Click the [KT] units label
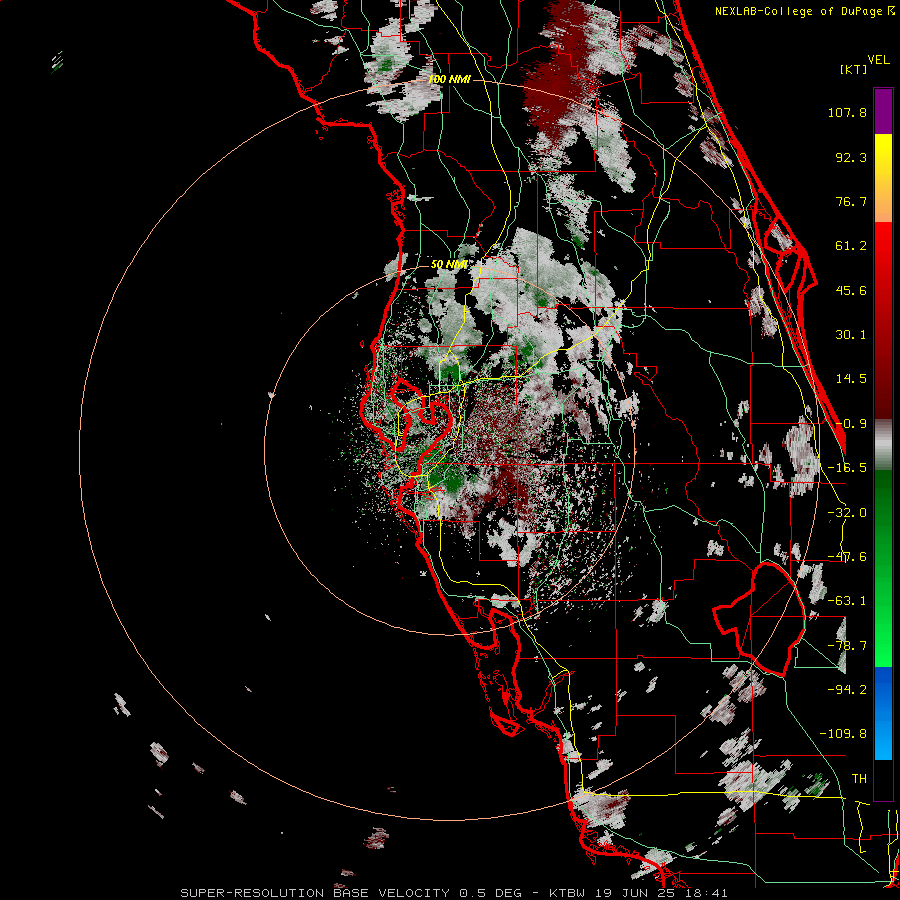 854,69
